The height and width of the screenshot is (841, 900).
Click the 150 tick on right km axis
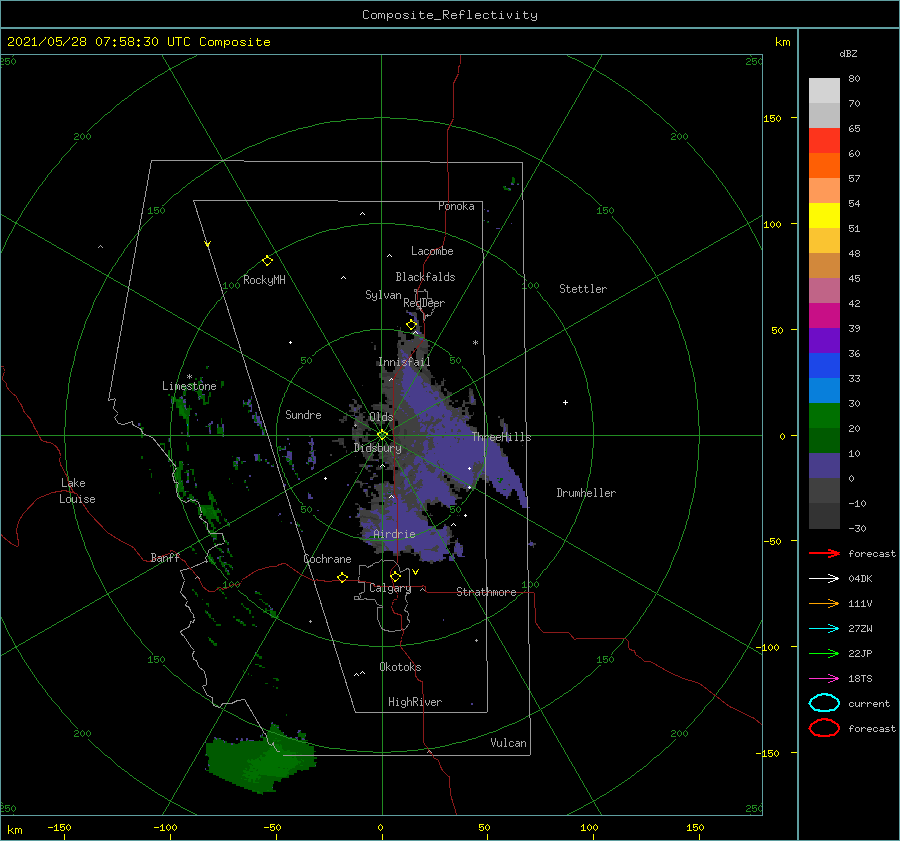(x=773, y=118)
